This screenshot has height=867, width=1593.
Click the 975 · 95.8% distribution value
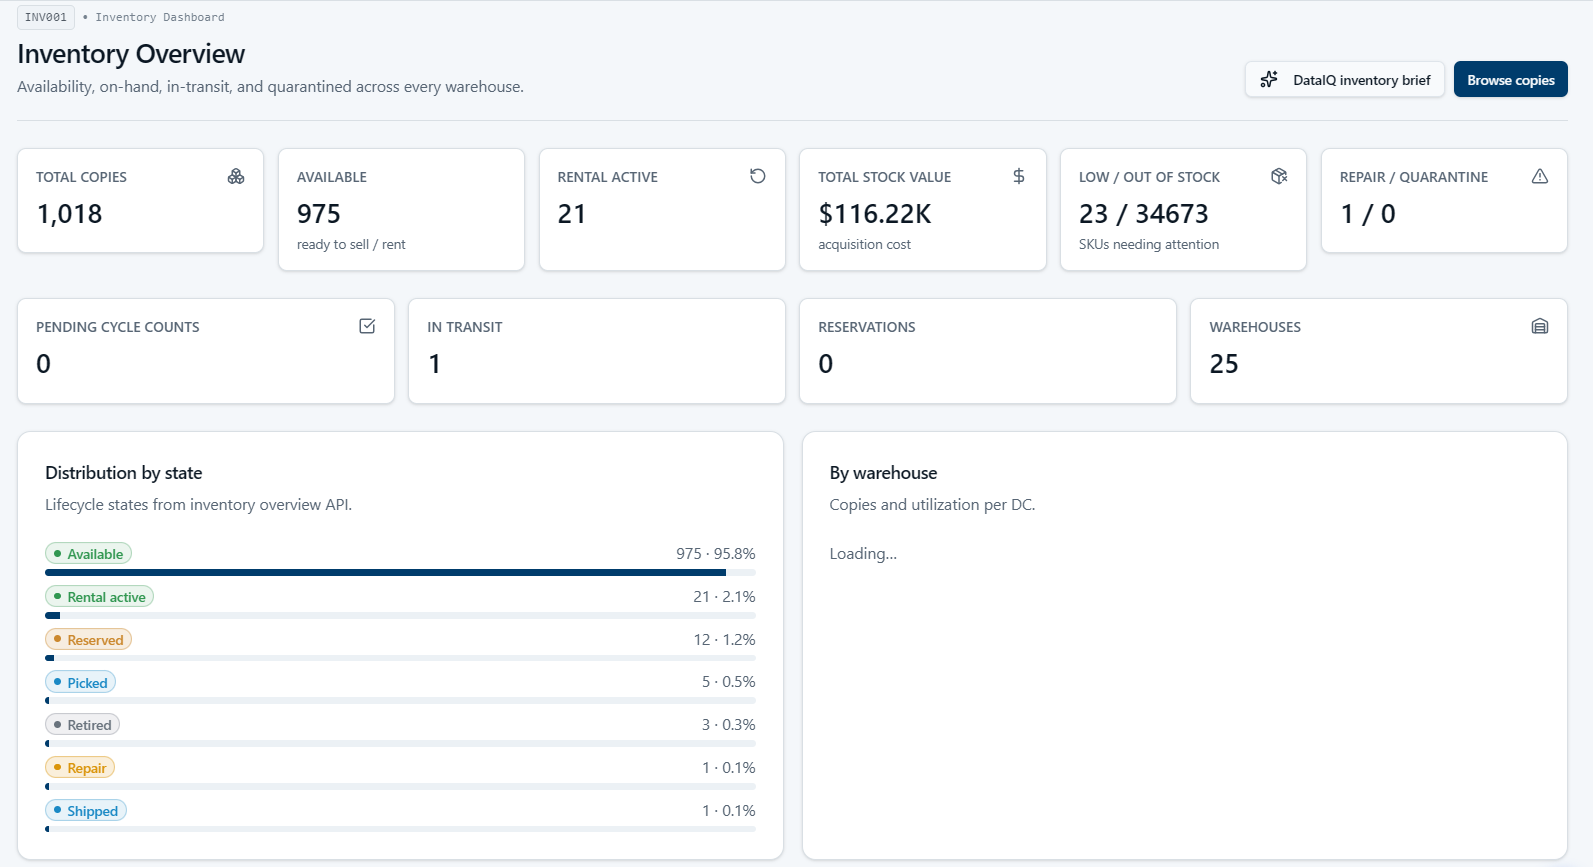click(716, 554)
